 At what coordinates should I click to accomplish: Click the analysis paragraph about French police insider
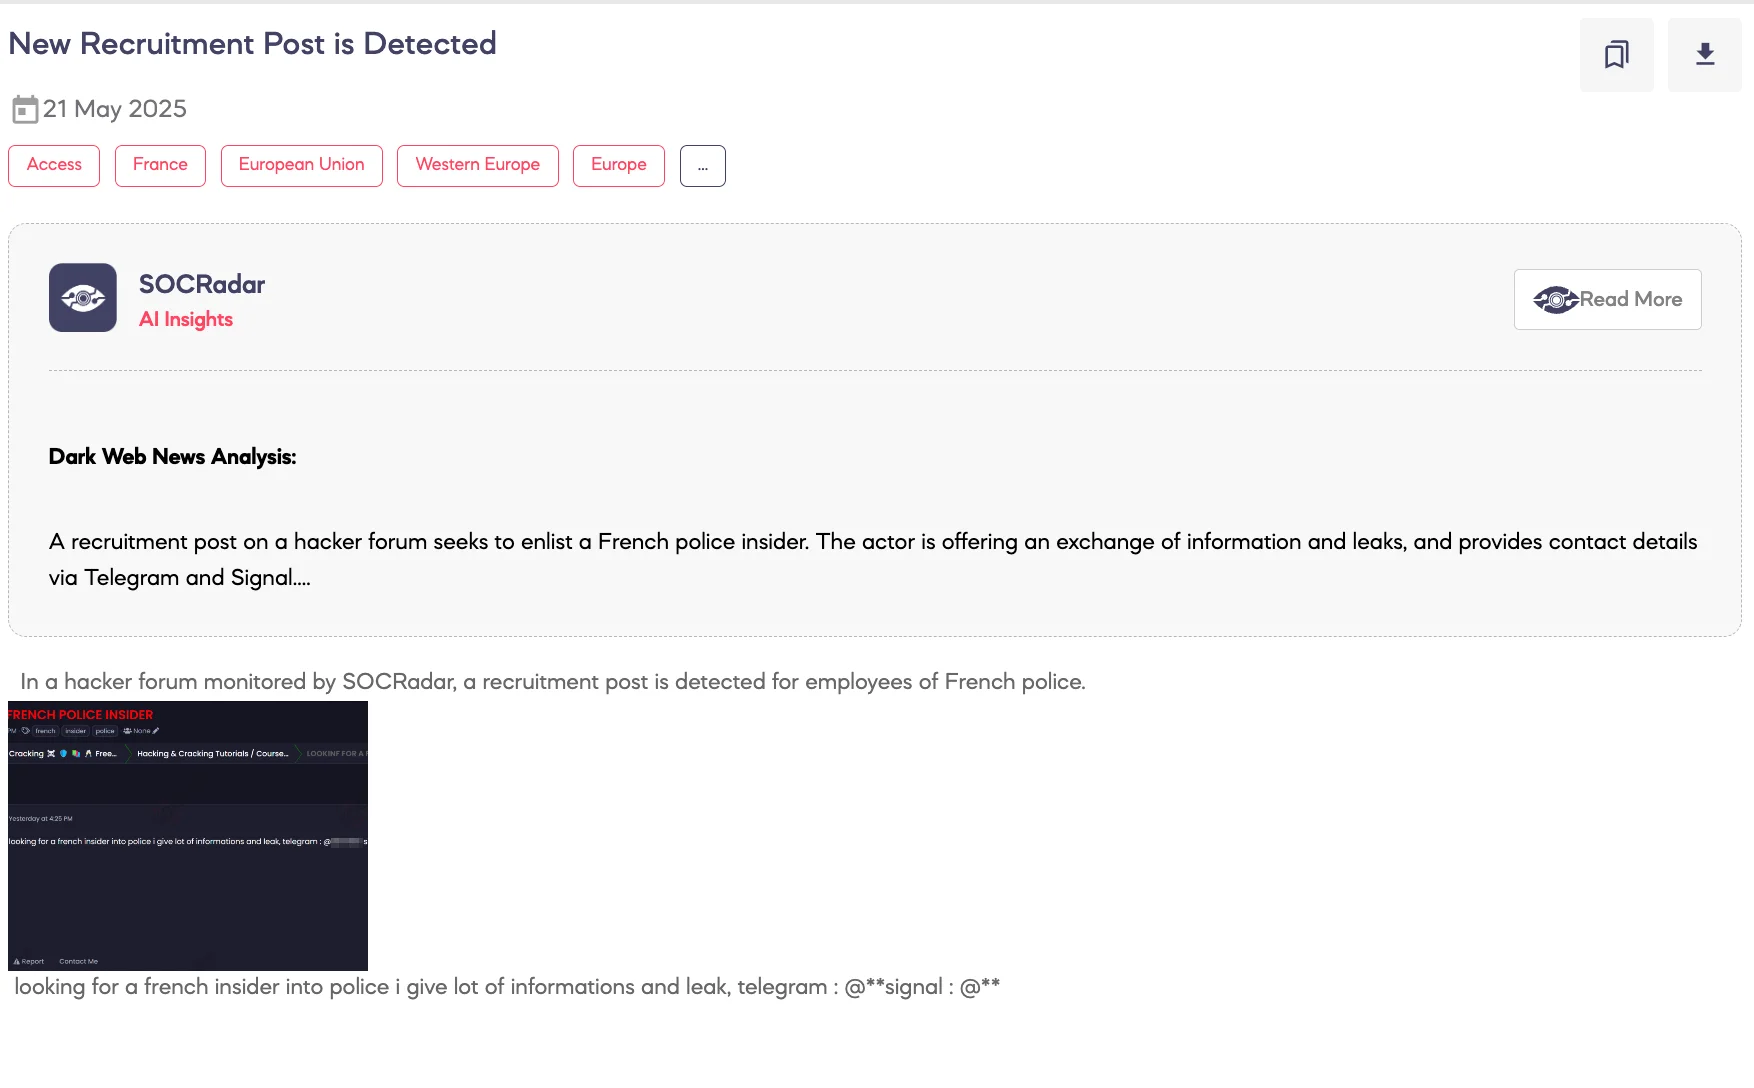873,559
